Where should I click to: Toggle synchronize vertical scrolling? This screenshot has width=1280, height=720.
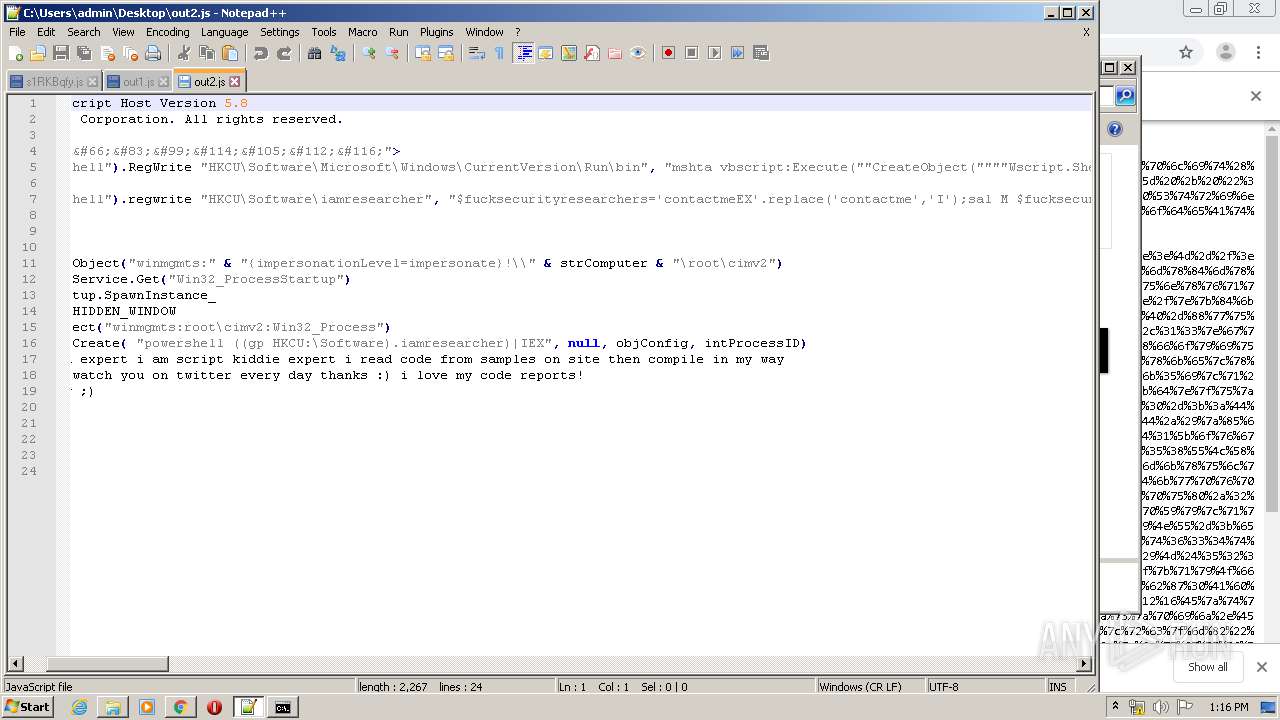pos(423,53)
